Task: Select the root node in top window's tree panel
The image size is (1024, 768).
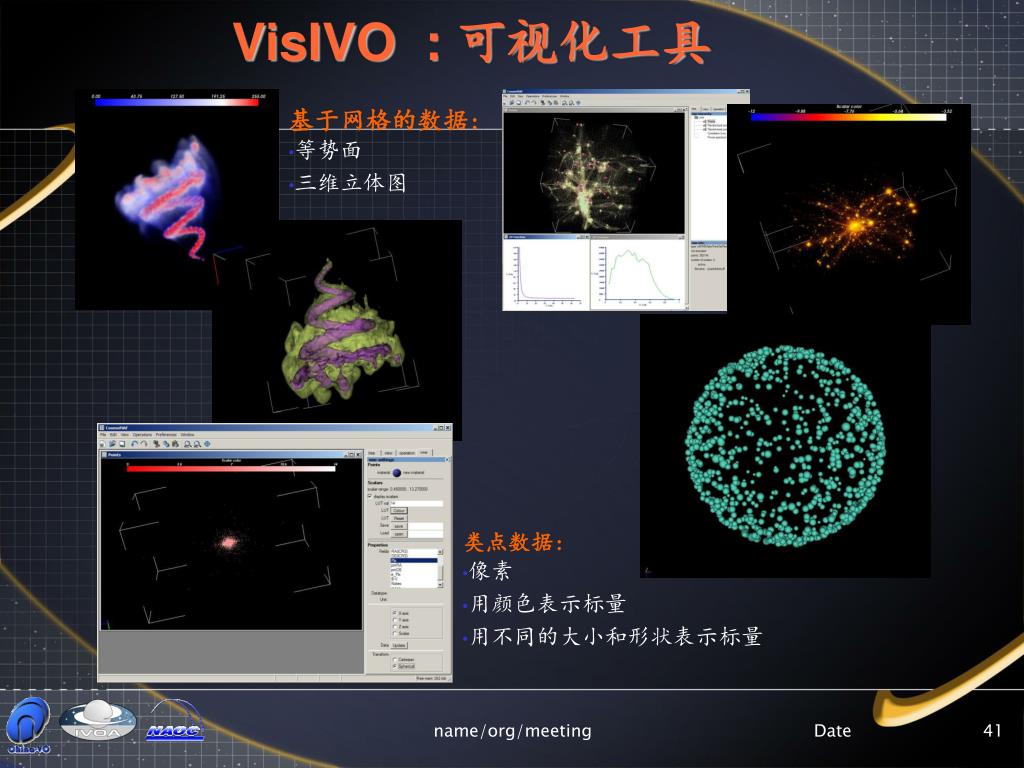Action: pos(700,118)
